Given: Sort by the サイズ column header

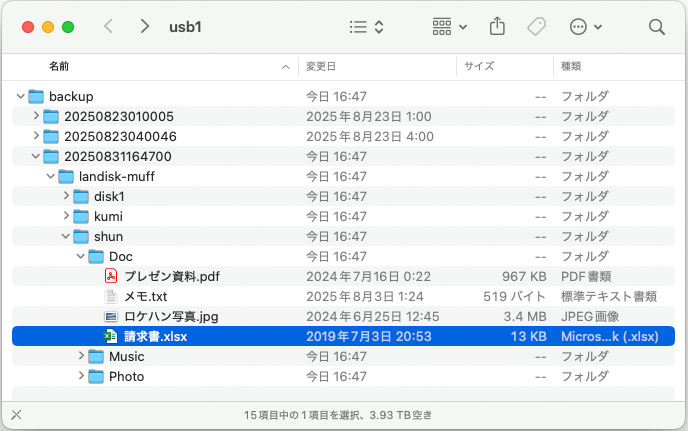Looking at the screenshot, I should point(479,66).
